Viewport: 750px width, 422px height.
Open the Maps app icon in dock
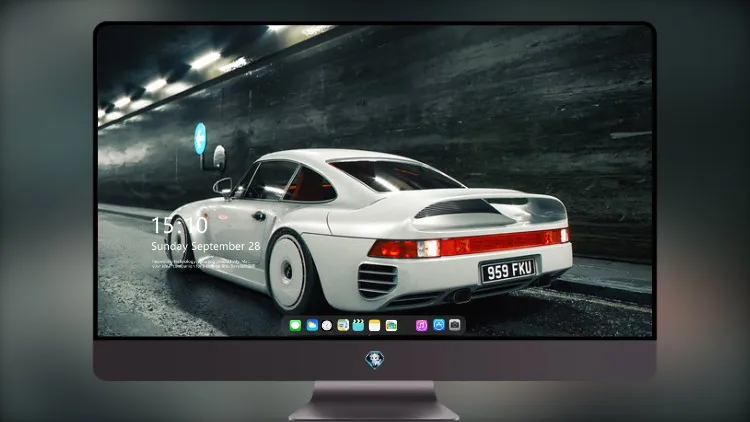pos(343,326)
